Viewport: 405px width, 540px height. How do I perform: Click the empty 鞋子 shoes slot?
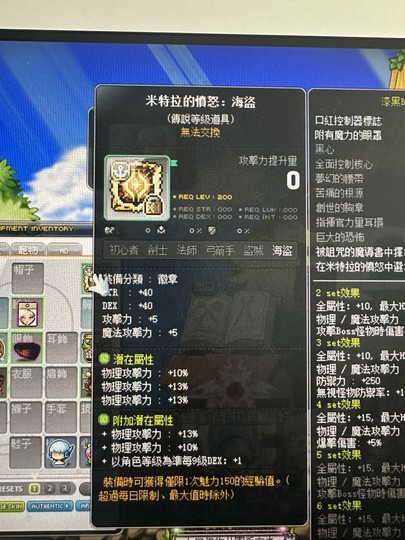[x=26, y=453]
